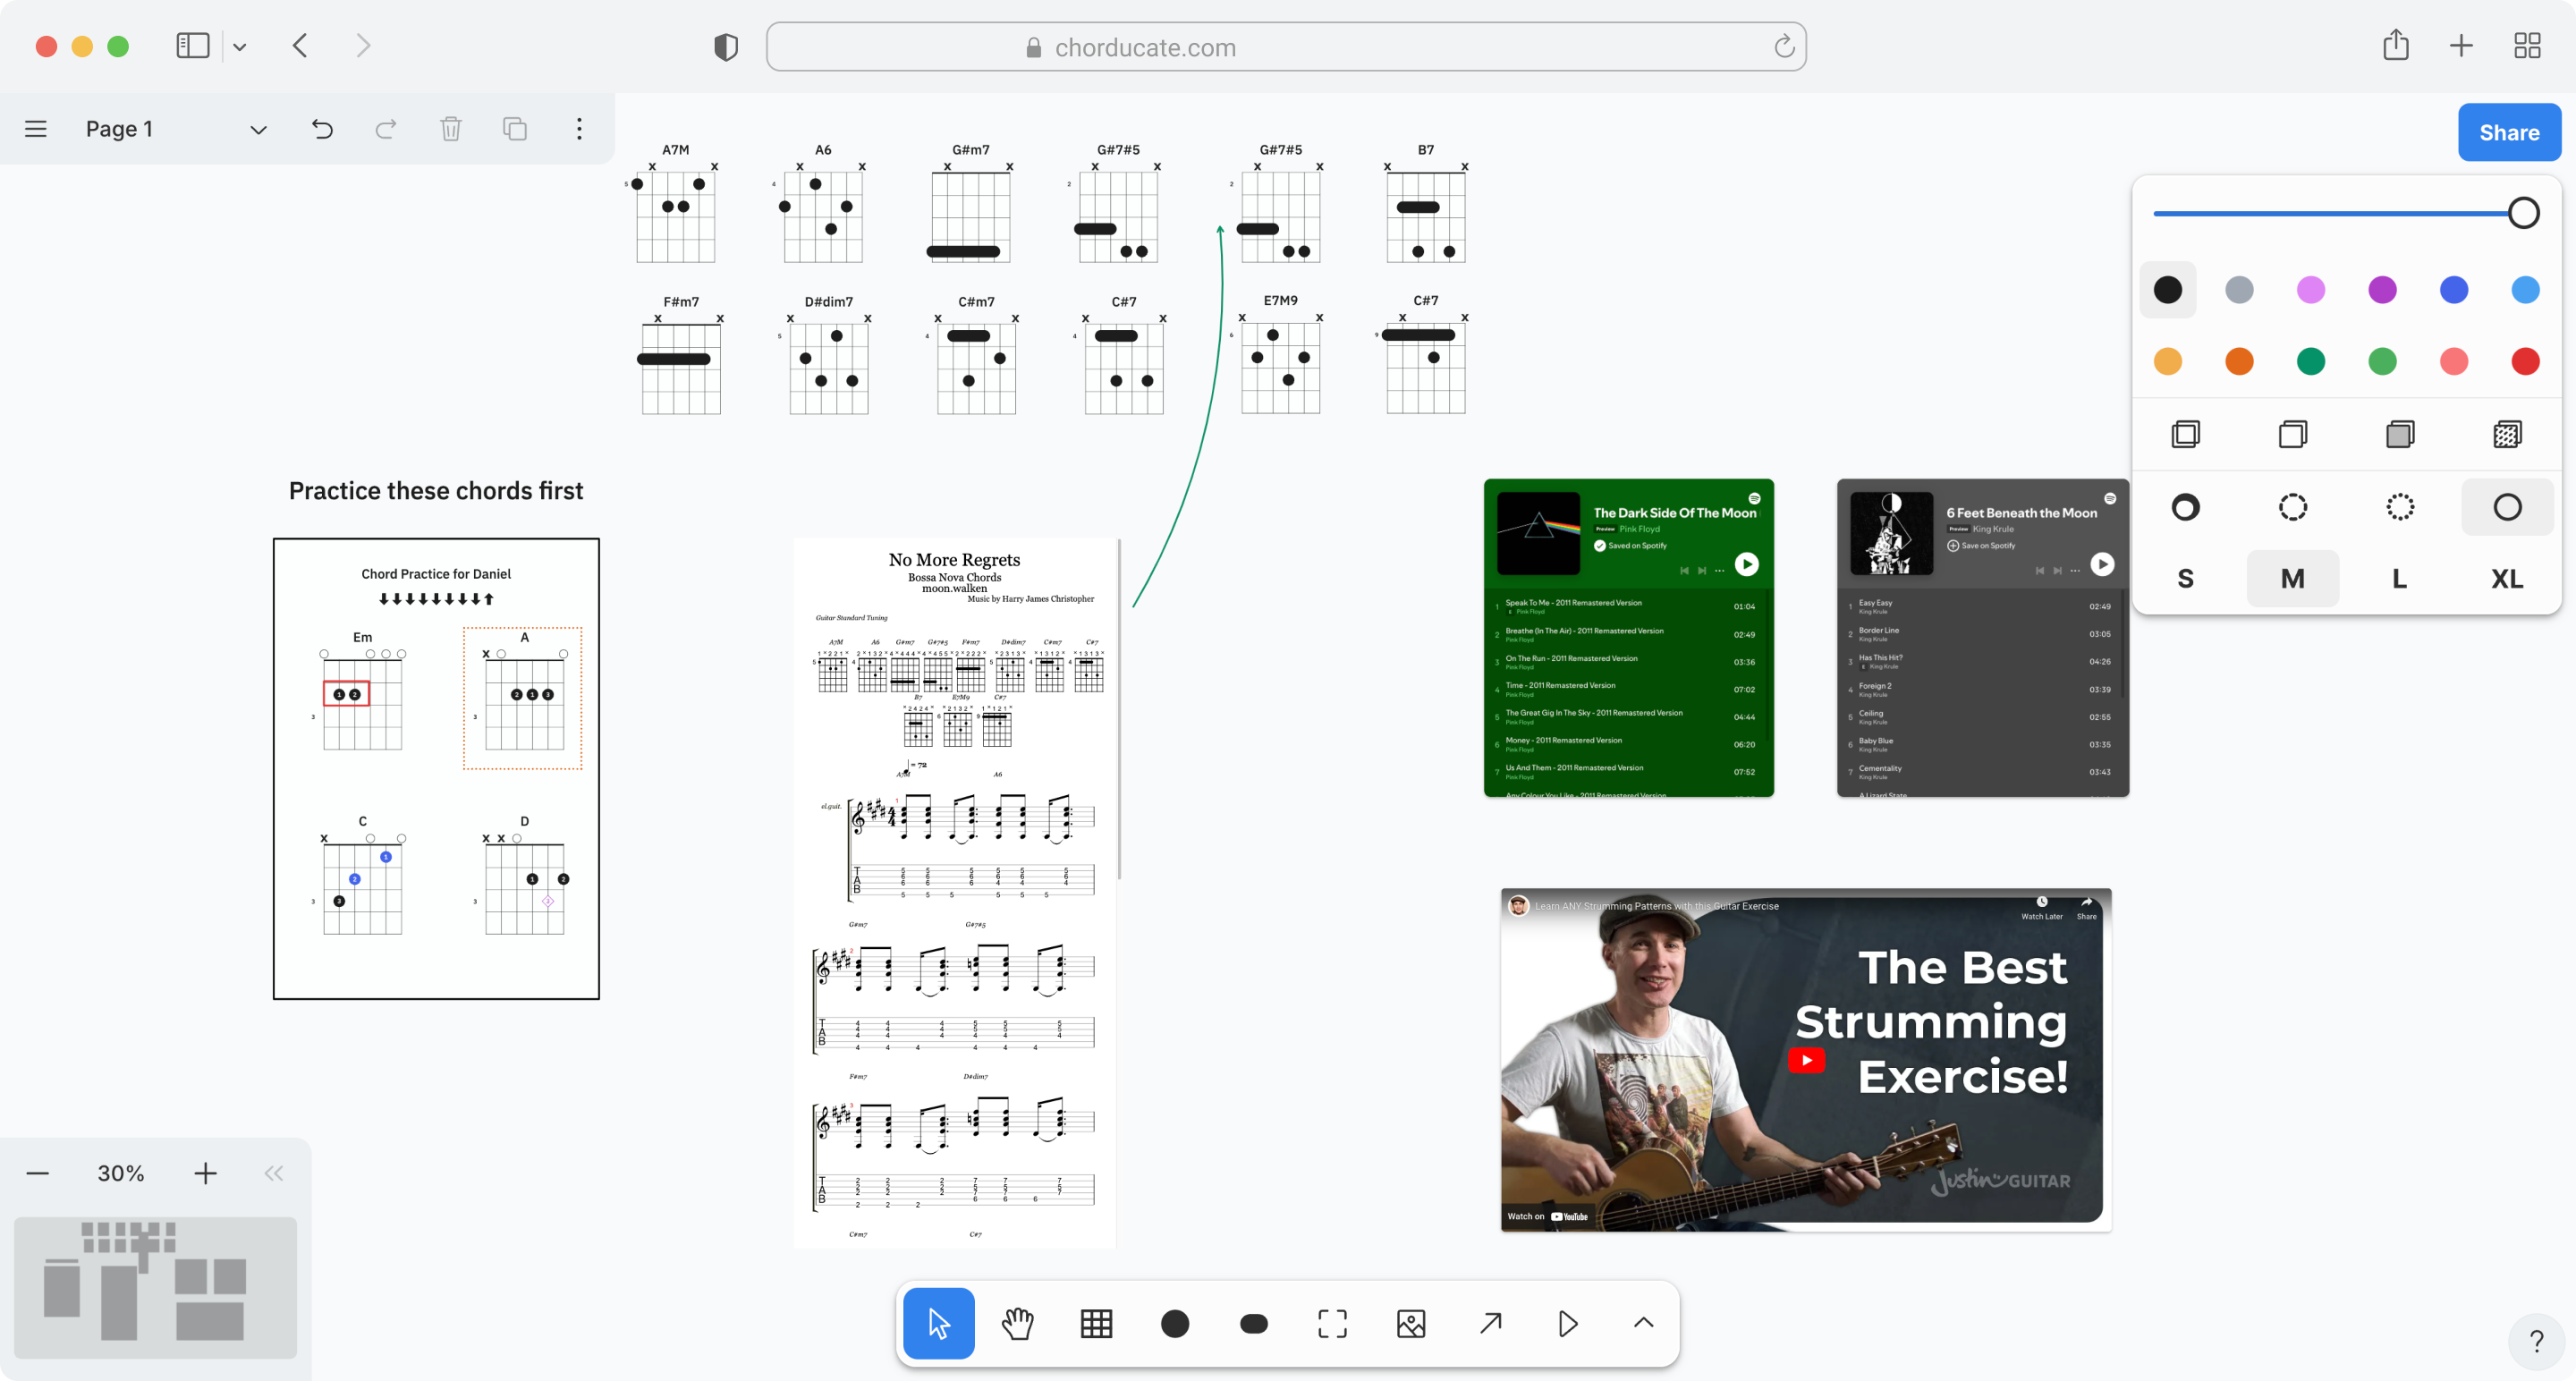The image size is (2576, 1381).
Task: Activate the hand pan tool
Action: click(1018, 1324)
